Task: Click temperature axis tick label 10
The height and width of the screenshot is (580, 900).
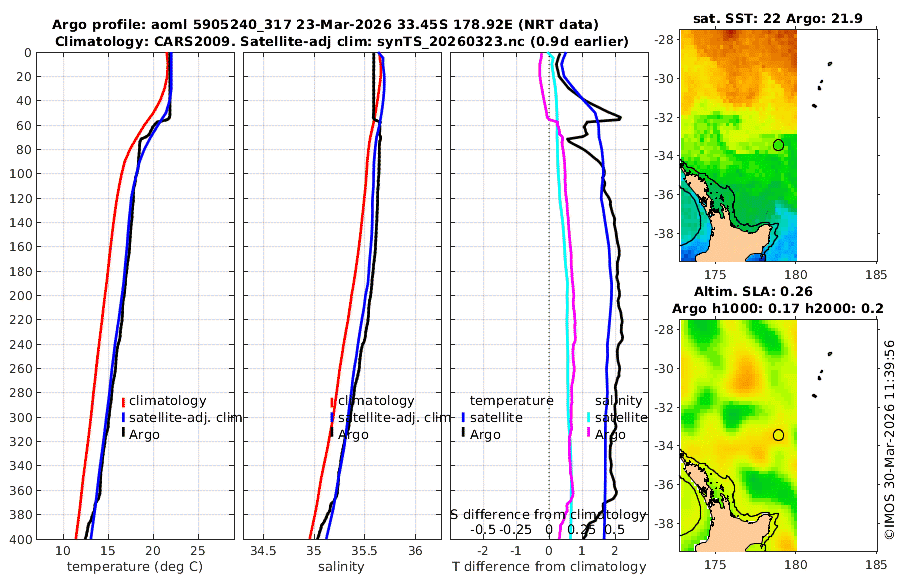Action: (63, 551)
